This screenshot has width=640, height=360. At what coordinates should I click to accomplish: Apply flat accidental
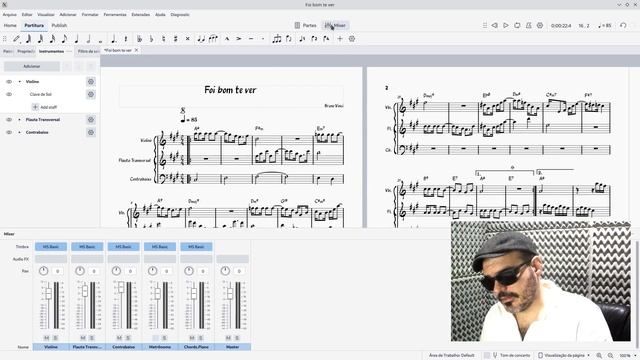click(151, 39)
